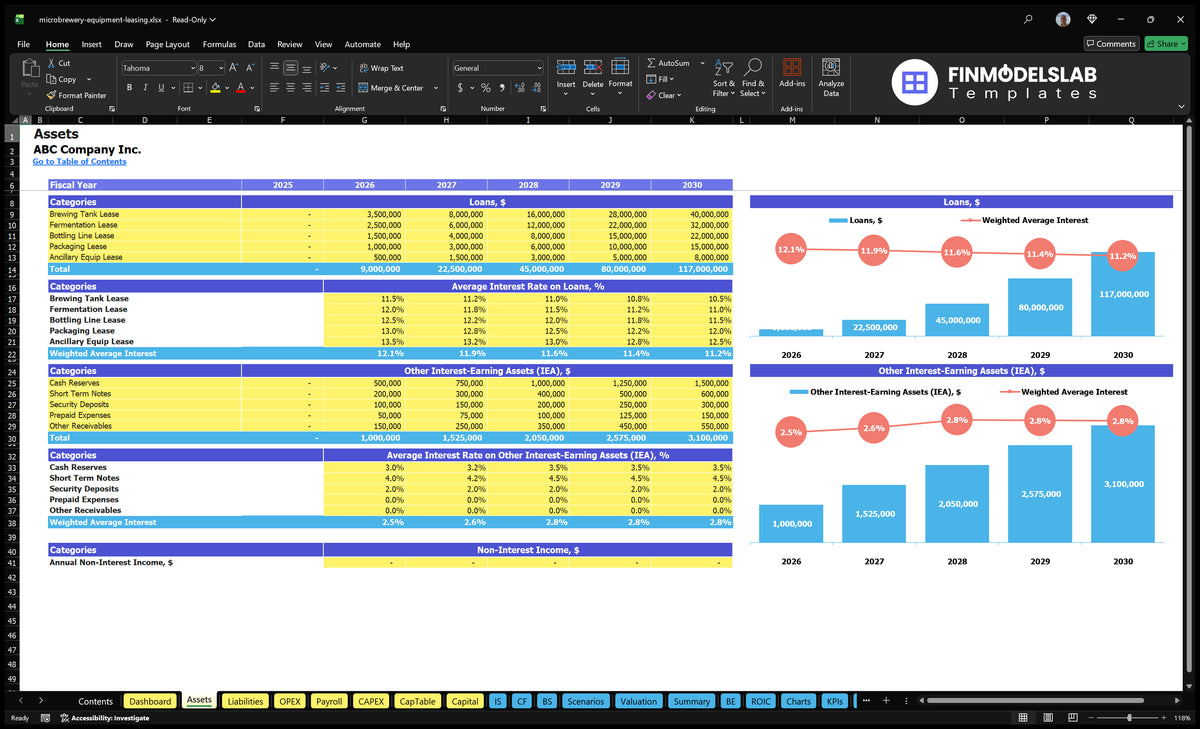Select Bottom Align icon
The height and width of the screenshot is (729, 1200).
coord(306,68)
